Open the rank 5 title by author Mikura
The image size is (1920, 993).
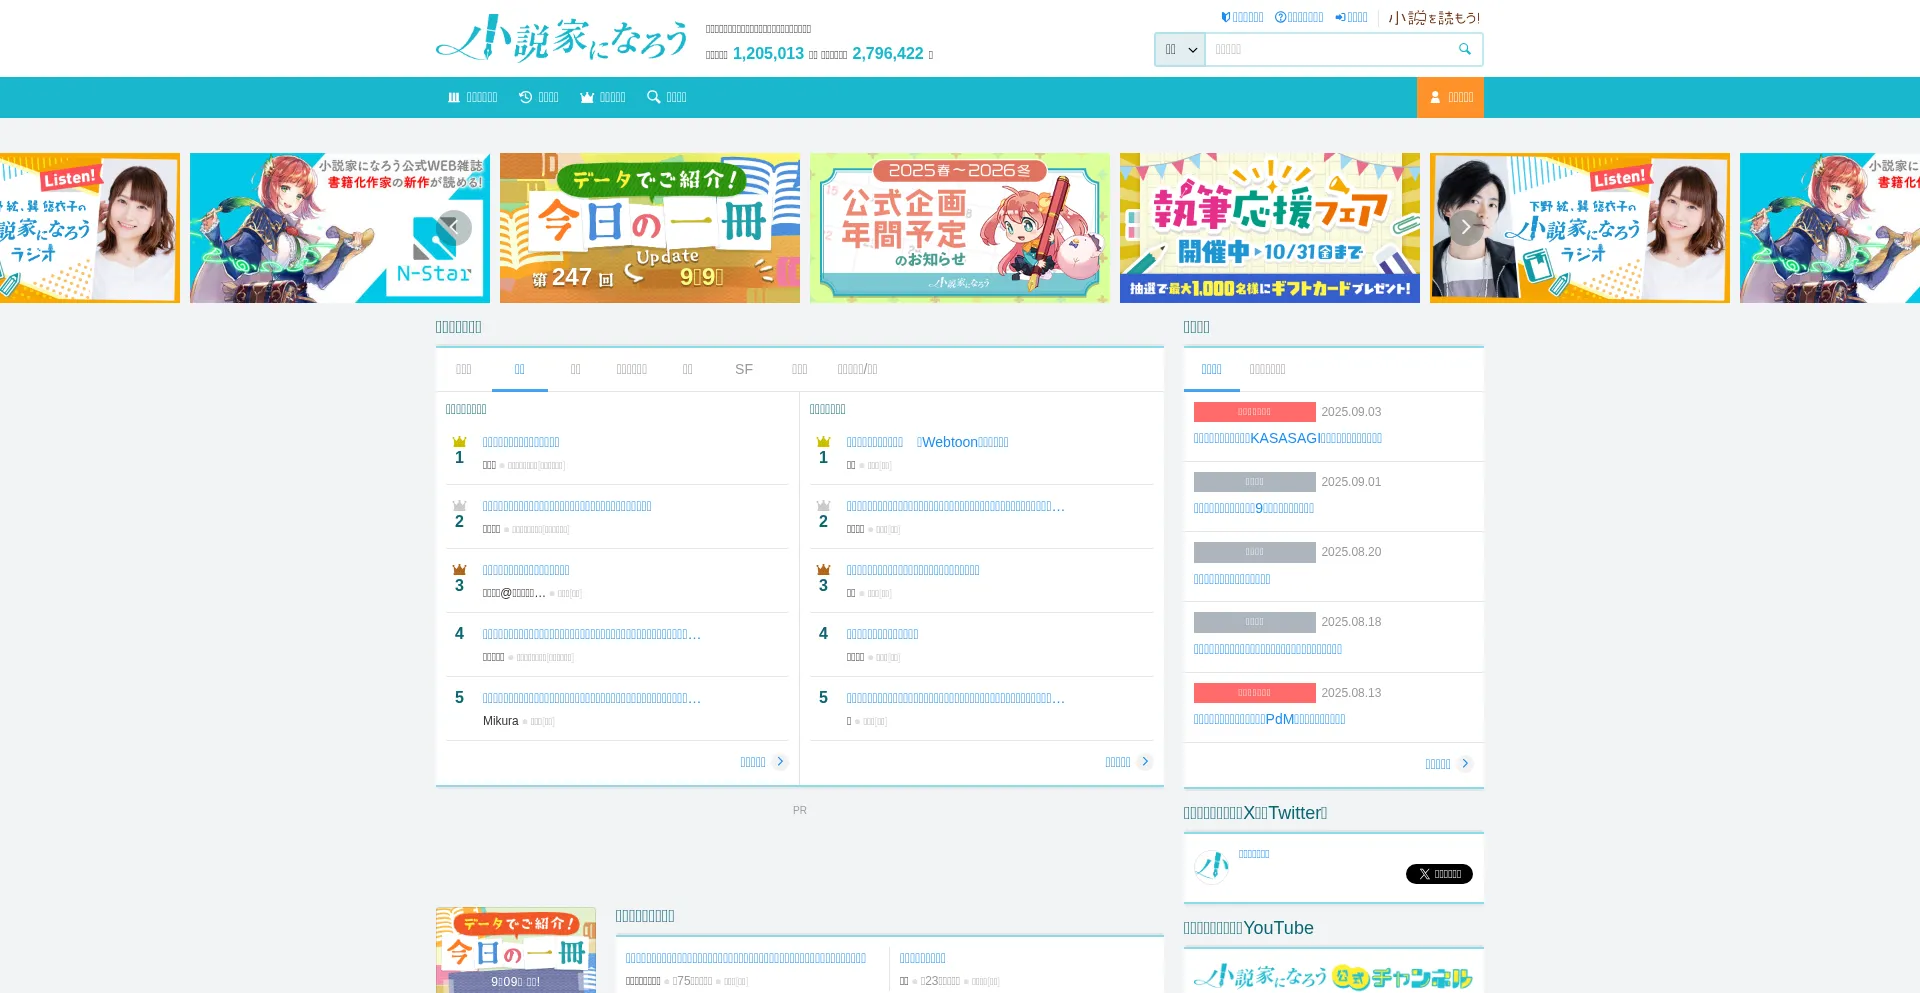(592, 698)
